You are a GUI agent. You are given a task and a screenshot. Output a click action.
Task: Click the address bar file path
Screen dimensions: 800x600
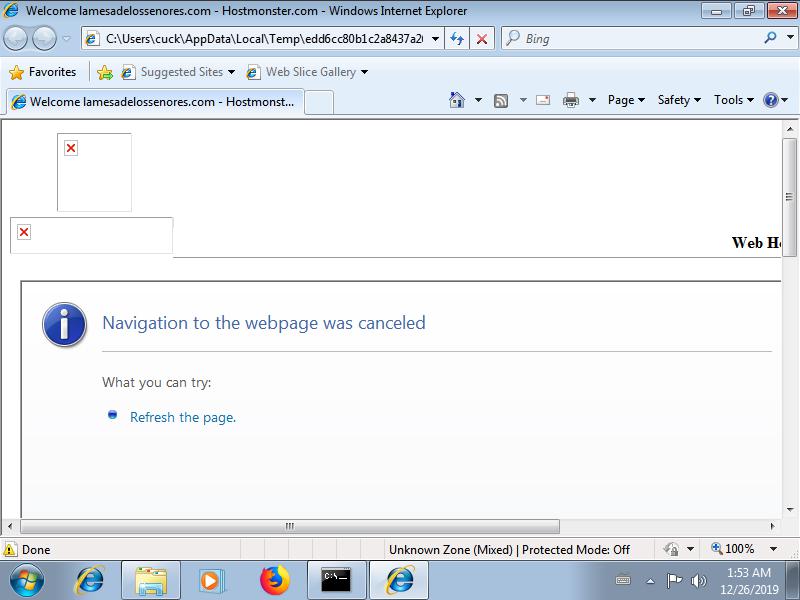point(263,39)
